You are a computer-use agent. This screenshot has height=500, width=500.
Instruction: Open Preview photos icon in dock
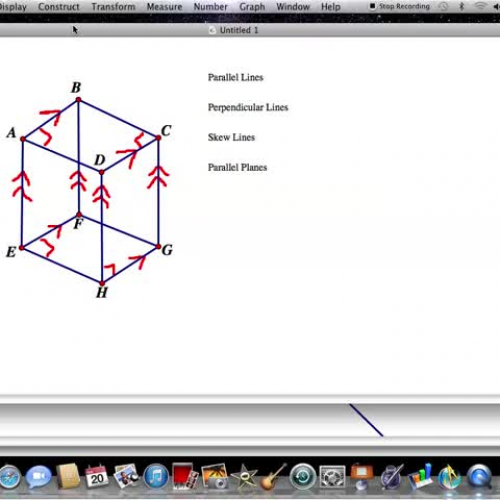click(126, 476)
